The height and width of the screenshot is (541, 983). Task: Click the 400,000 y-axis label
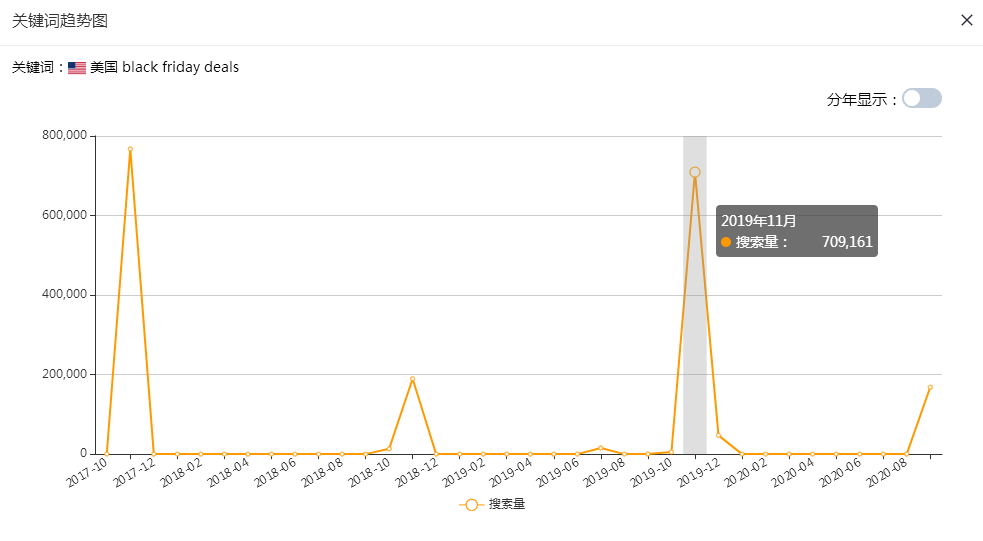(x=65, y=294)
